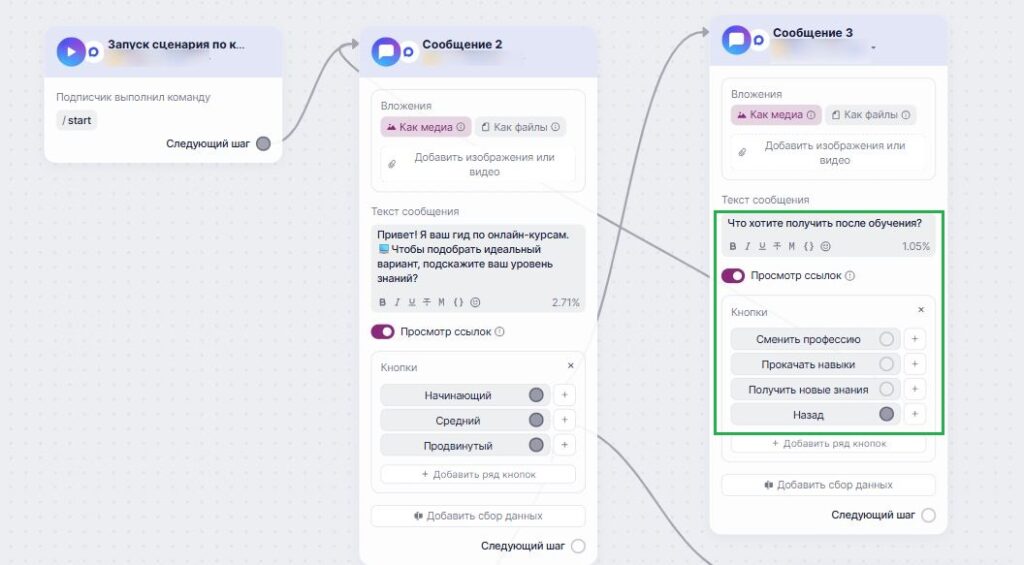Add button next to Прокачать навыки with plus
1024x565 pixels.
[x=915, y=364]
